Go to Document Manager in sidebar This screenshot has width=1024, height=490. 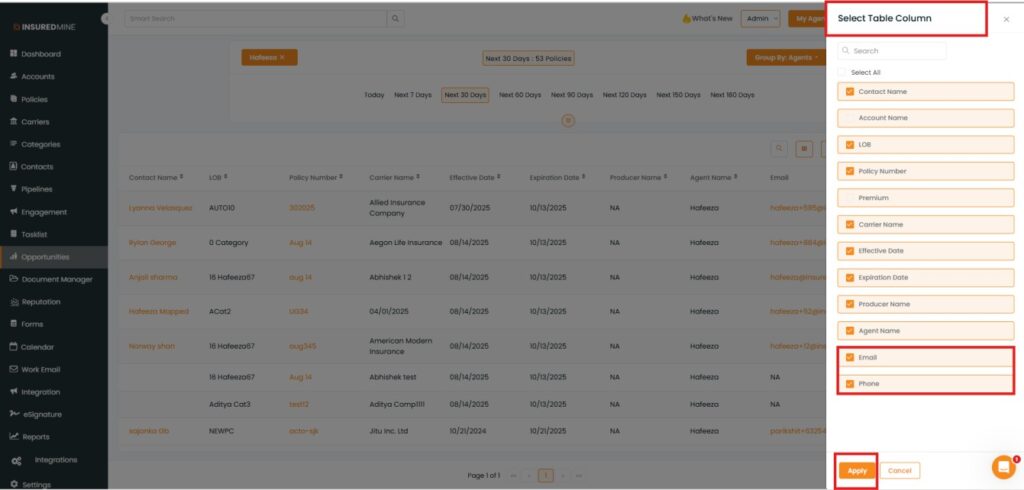click(56, 279)
